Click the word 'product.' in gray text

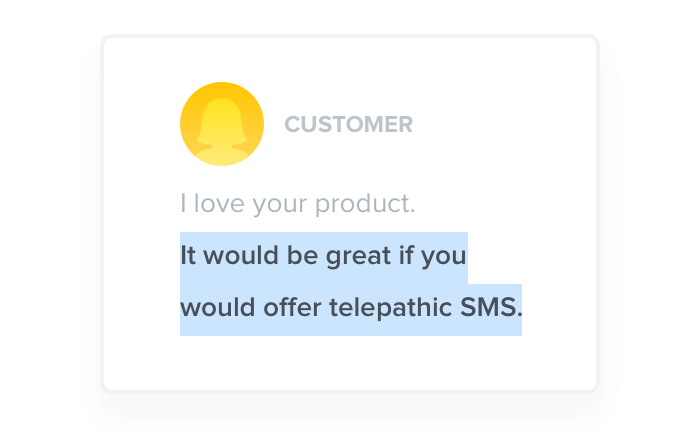(x=366, y=204)
